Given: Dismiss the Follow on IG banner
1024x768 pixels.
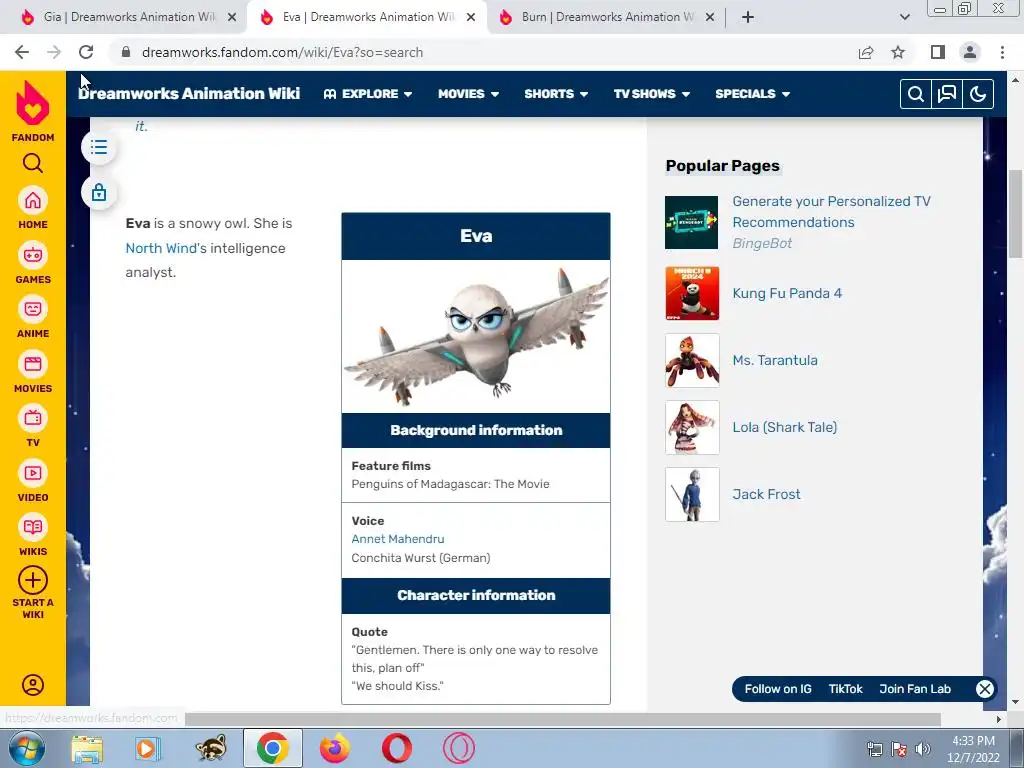Looking at the screenshot, I should pos(985,689).
